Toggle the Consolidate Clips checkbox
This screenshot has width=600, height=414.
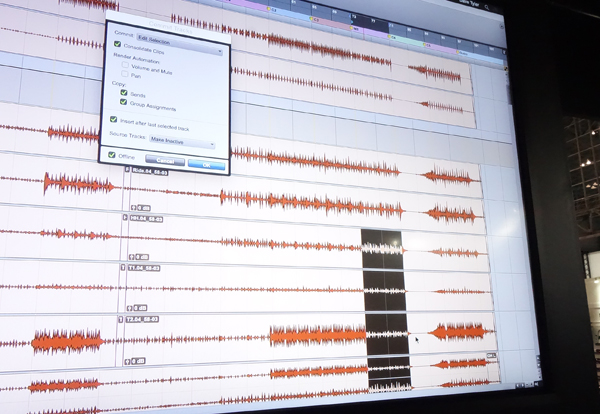tap(117, 44)
